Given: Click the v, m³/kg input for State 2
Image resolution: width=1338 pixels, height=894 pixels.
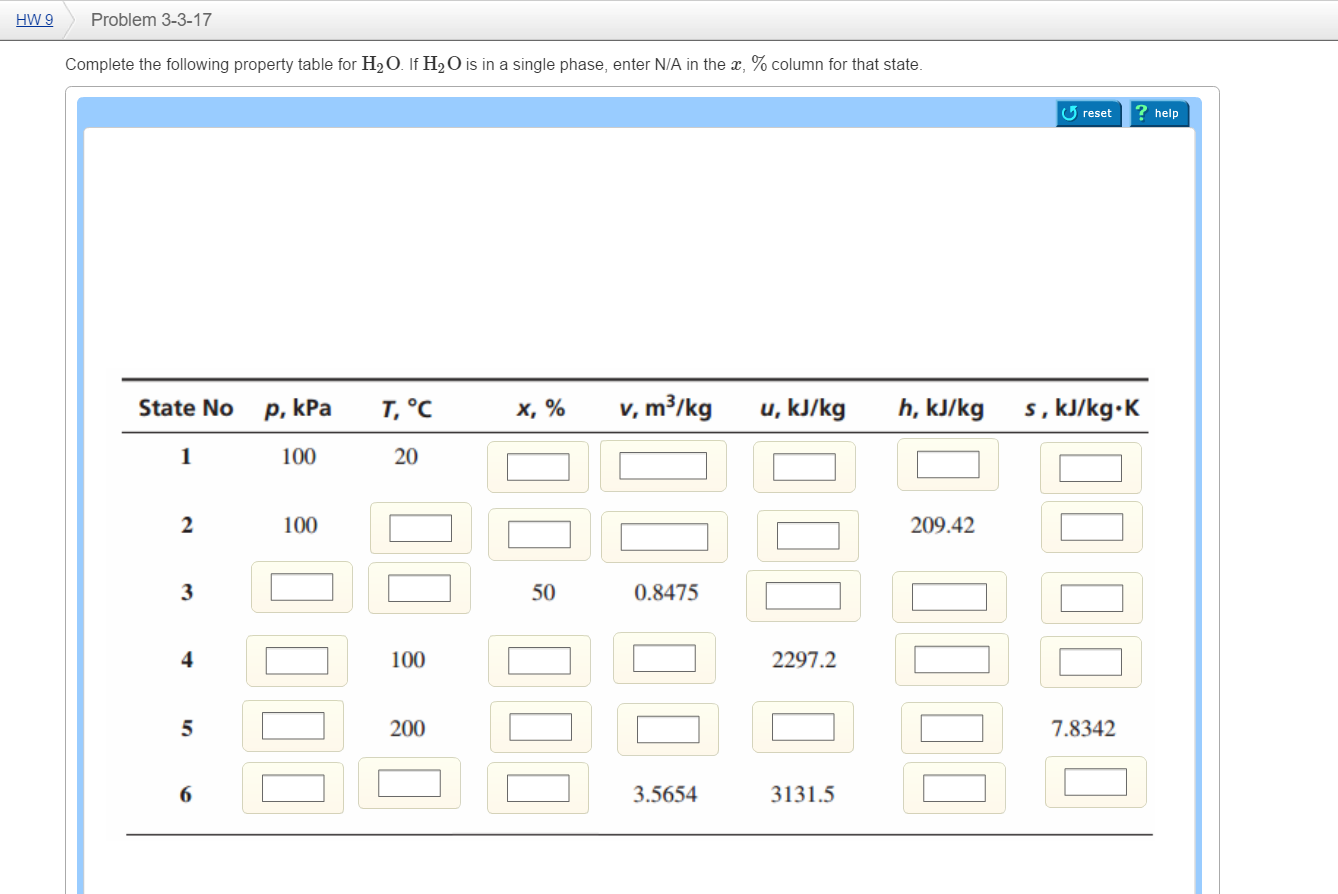Looking at the screenshot, I should pos(662,535).
